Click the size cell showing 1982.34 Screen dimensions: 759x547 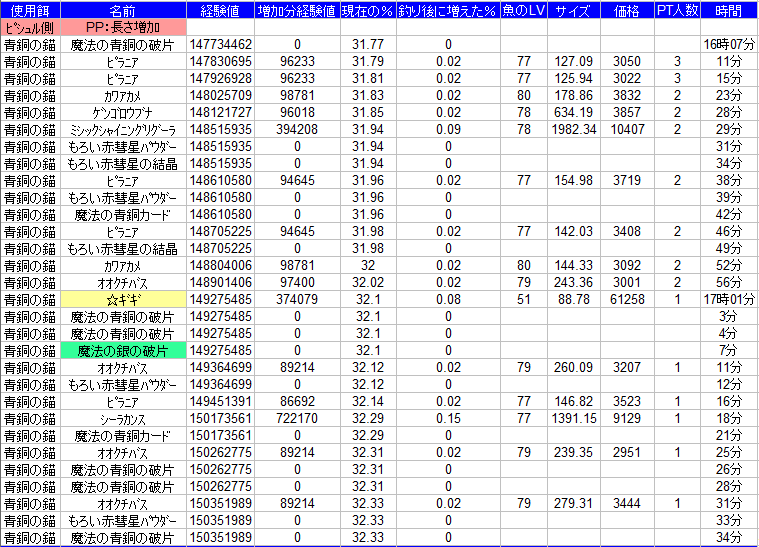click(572, 129)
